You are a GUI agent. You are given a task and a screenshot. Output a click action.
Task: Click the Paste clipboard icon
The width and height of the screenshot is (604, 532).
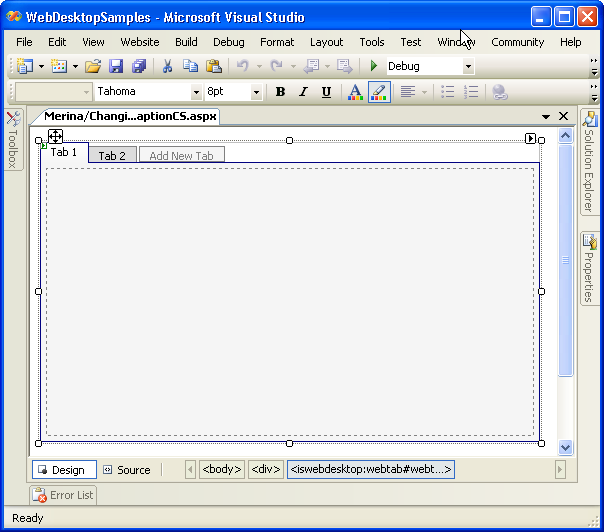tap(213, 66)
